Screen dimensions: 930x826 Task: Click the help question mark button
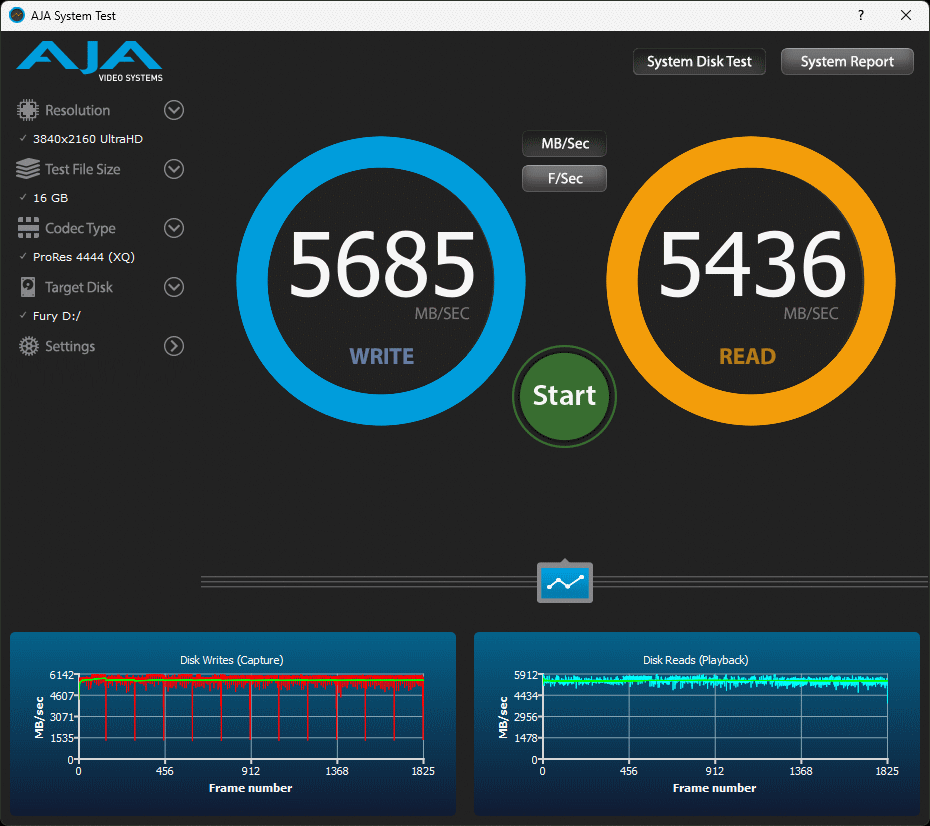861,15
